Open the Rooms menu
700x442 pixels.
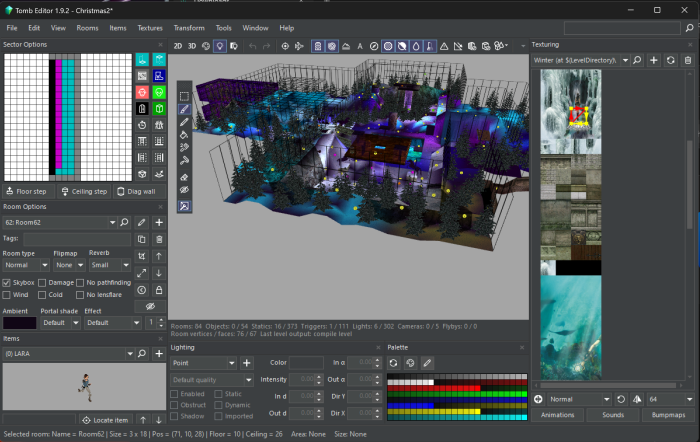tap(88, 28)
